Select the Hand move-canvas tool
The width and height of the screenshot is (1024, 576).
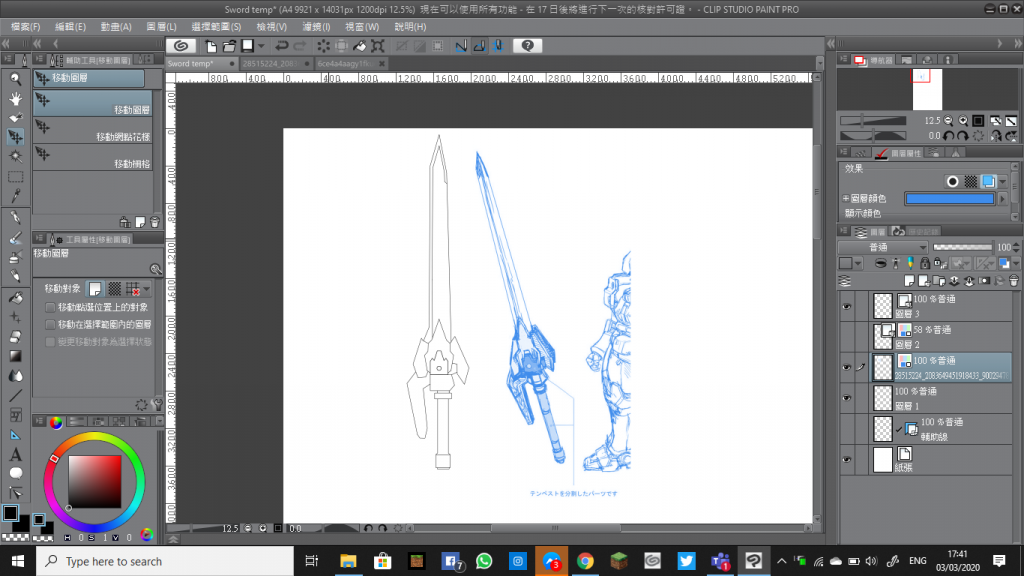point(16,98)
